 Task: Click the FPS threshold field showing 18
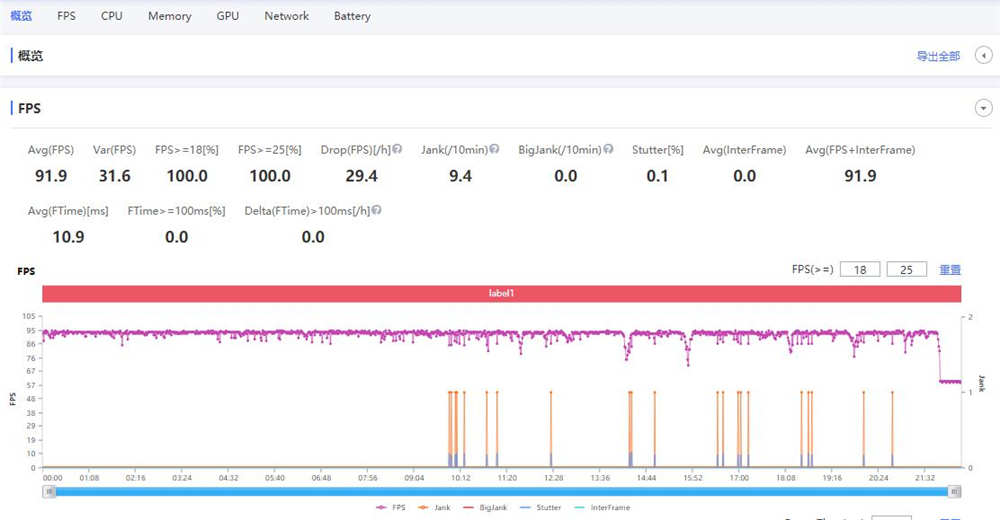tap(860, 269)
